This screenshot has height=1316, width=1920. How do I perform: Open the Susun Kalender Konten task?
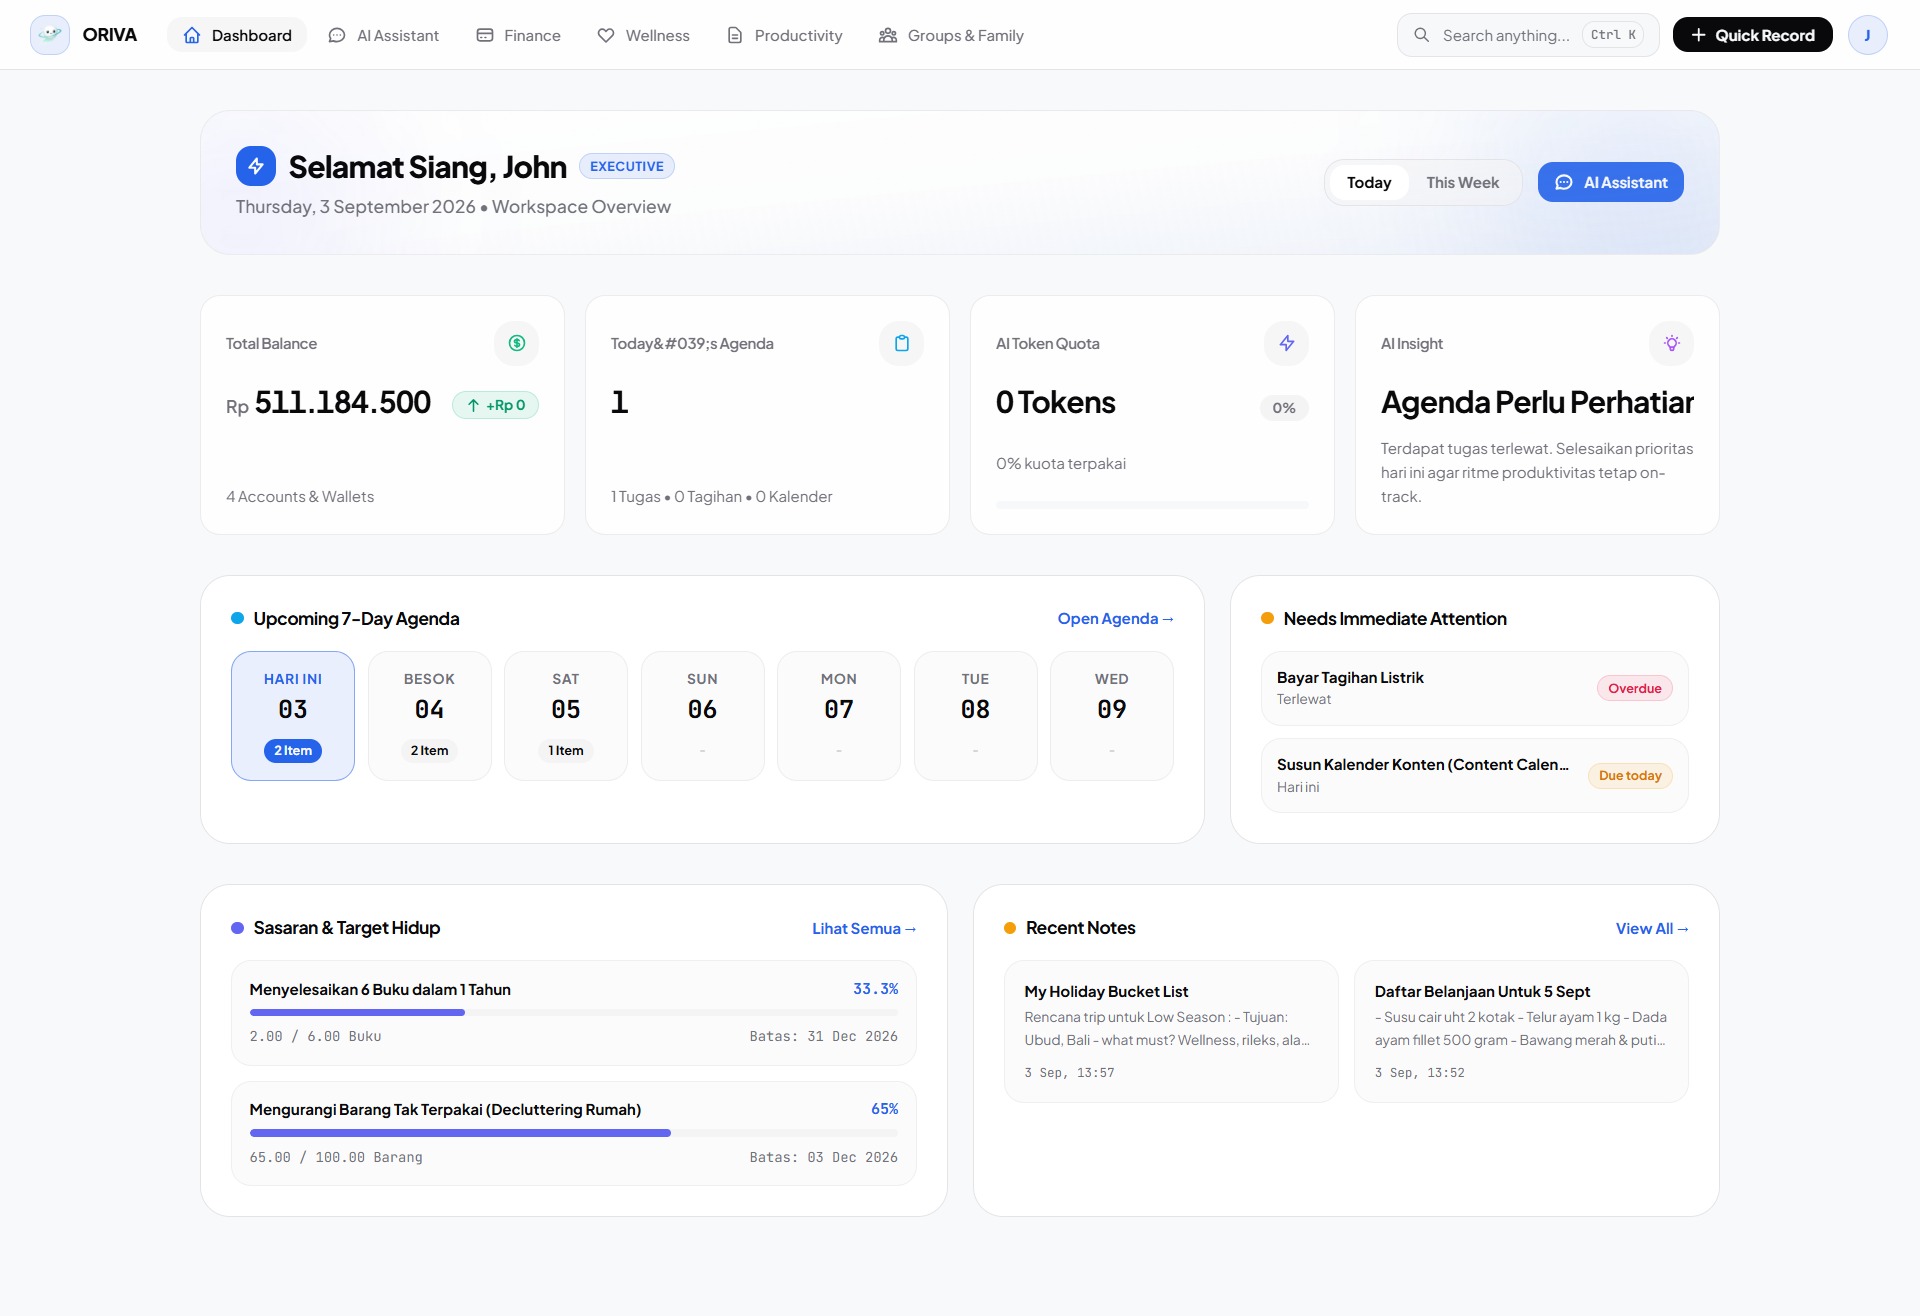coord(1474,775)
